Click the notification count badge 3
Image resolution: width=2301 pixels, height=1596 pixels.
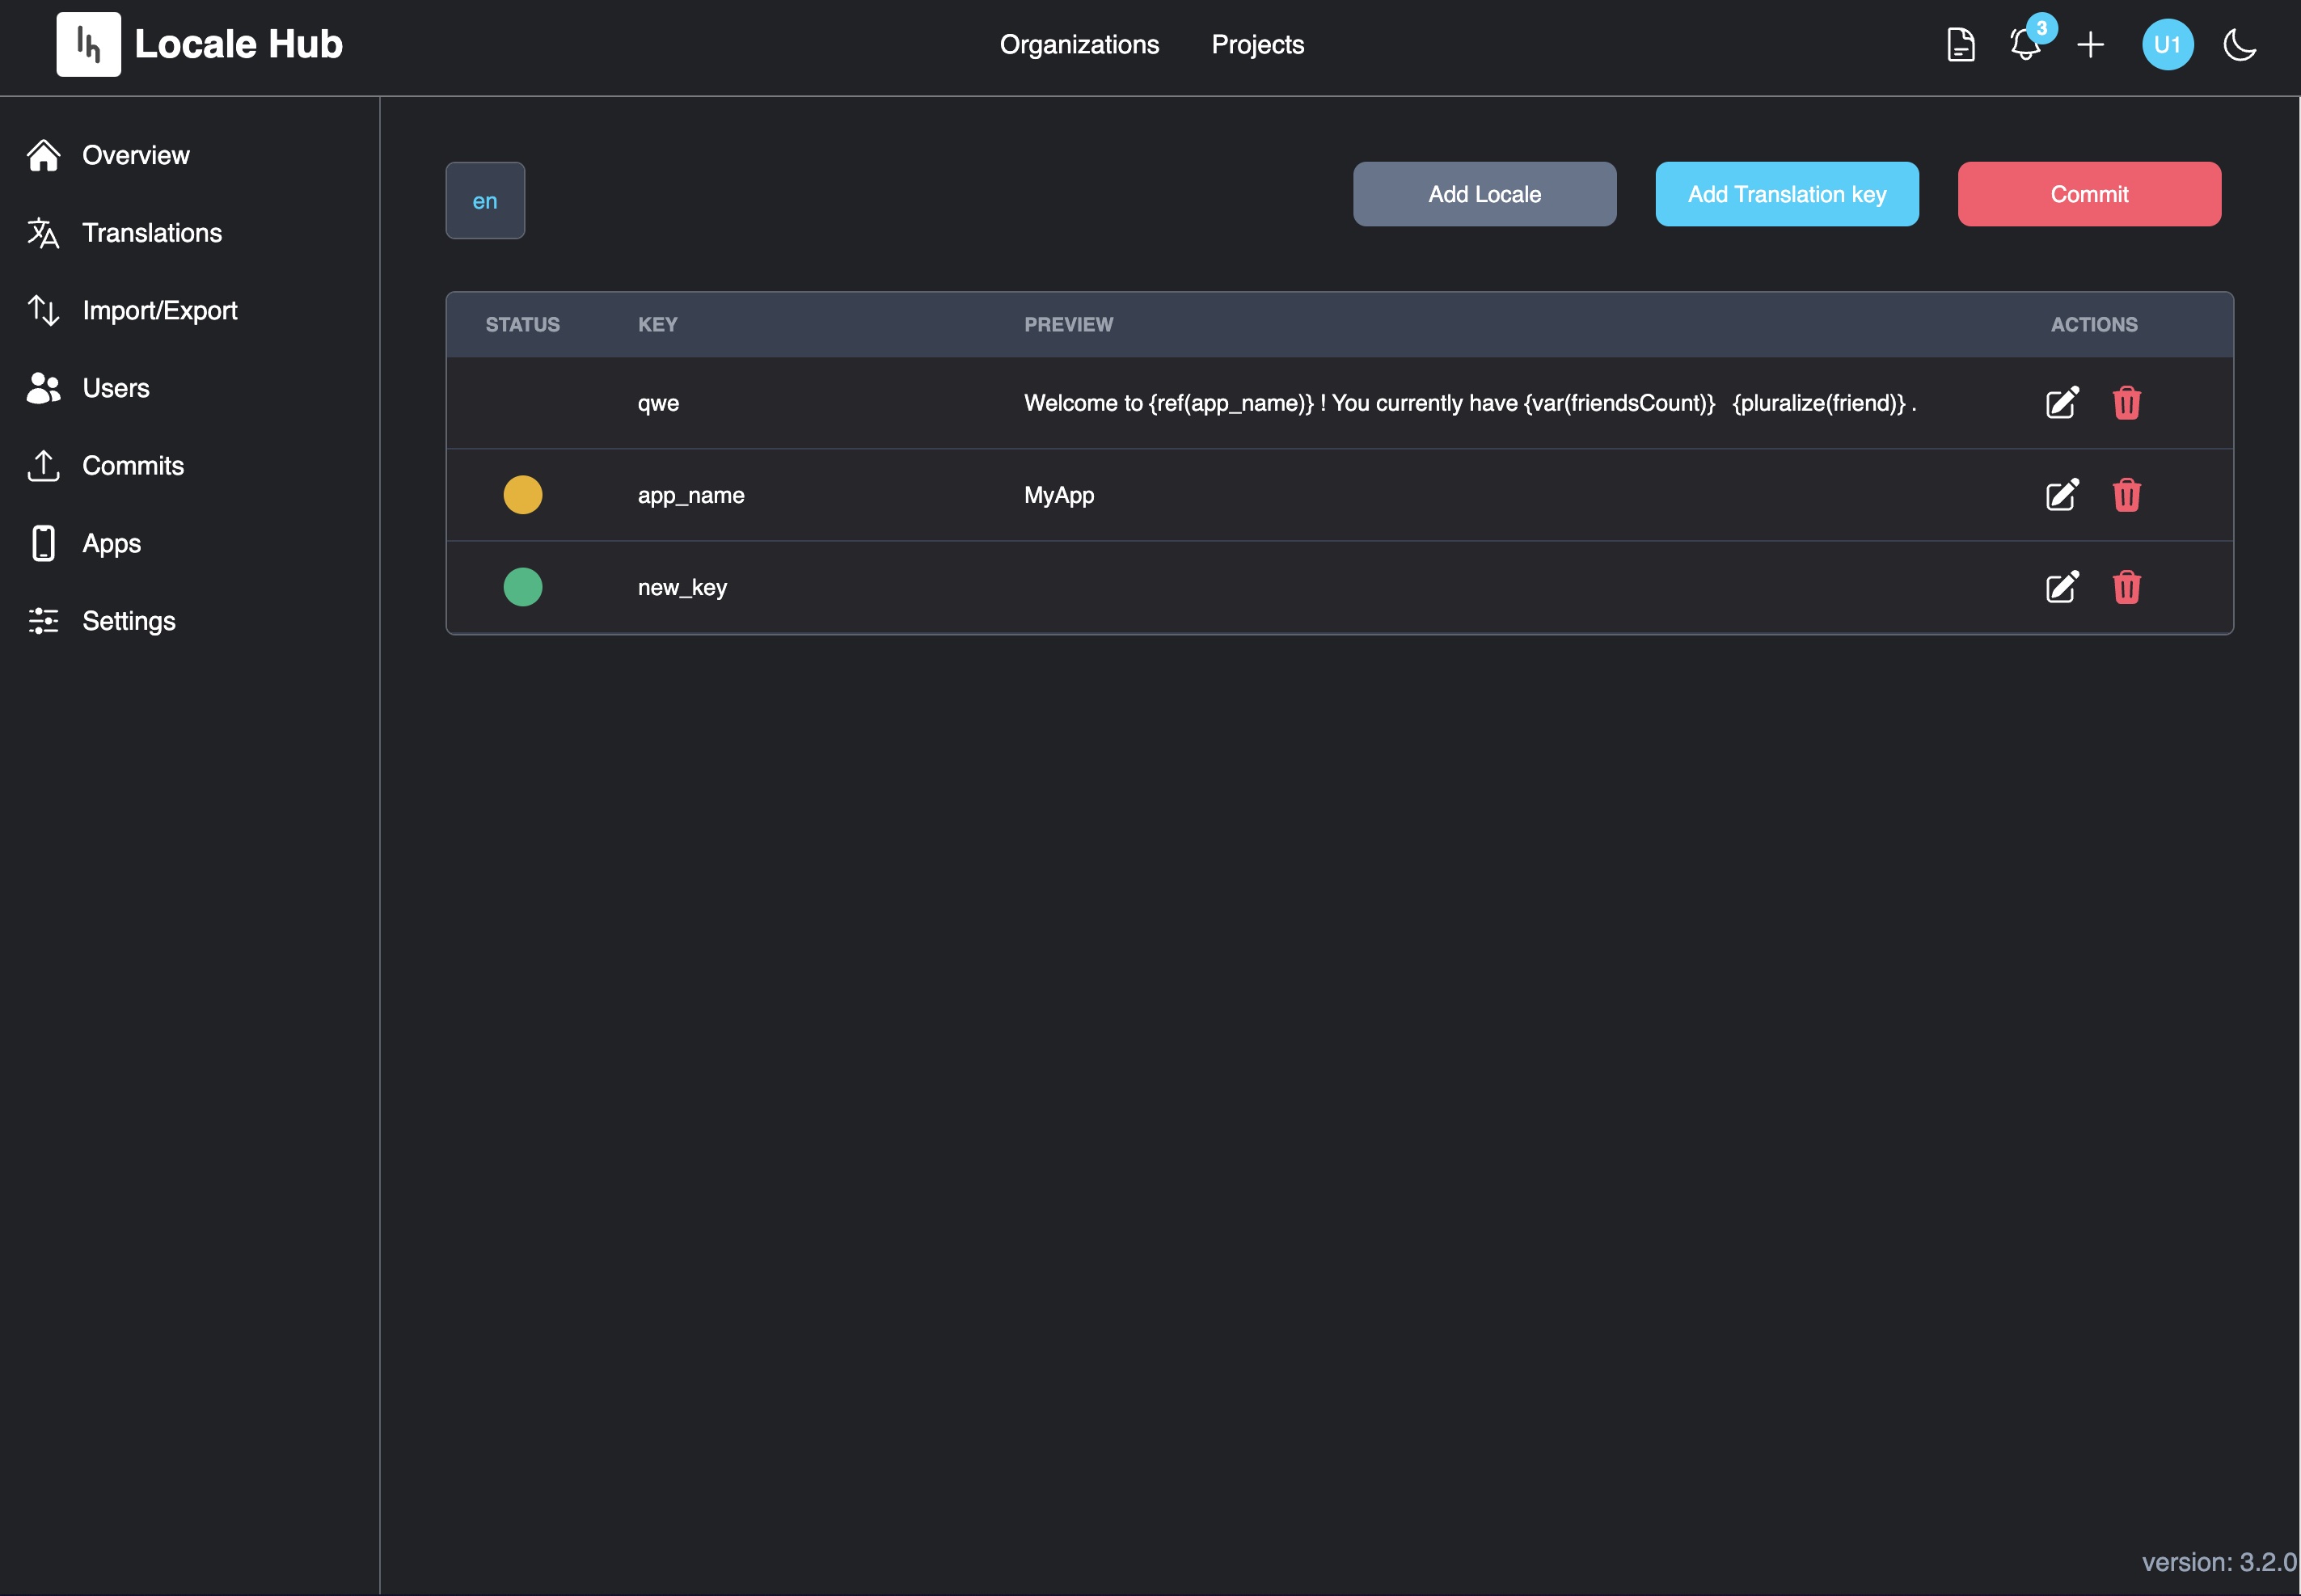point(2041,28)
